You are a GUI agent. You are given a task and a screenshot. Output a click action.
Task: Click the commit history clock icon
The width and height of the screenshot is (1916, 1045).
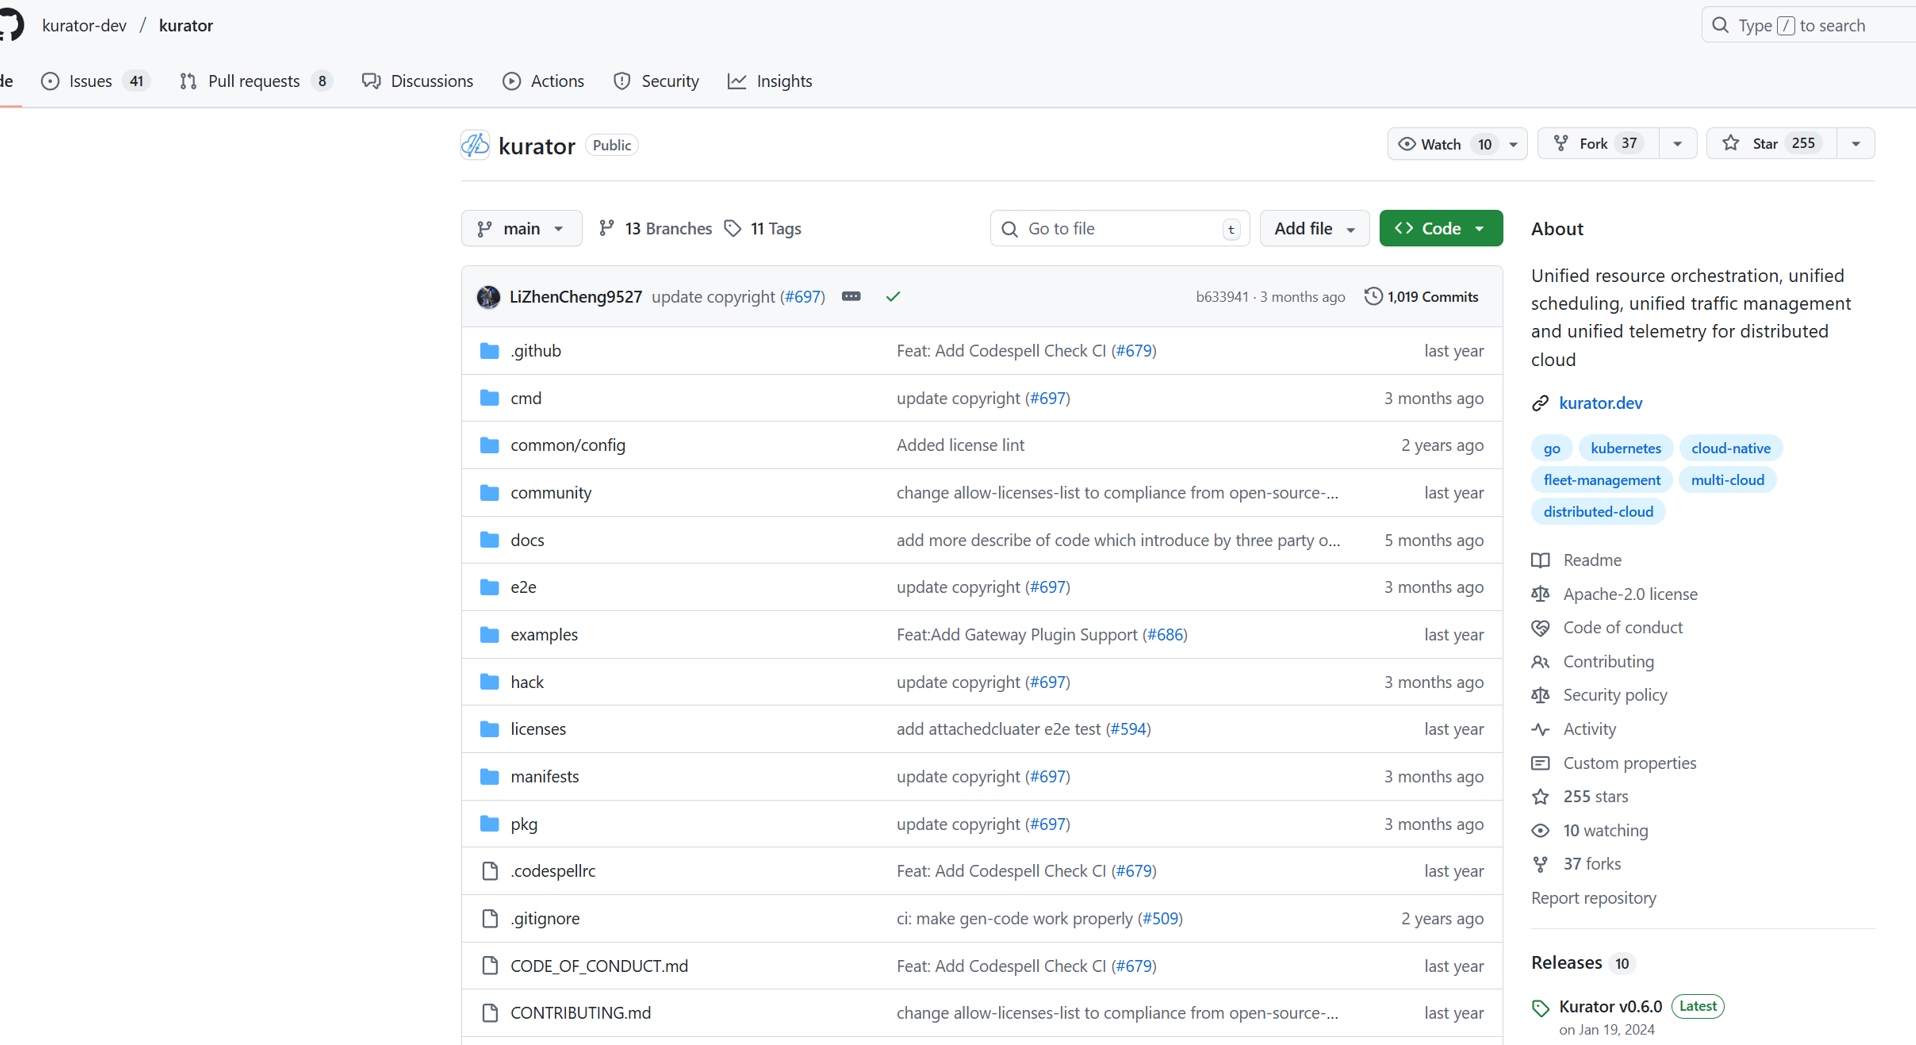[x=1373, y=296]
